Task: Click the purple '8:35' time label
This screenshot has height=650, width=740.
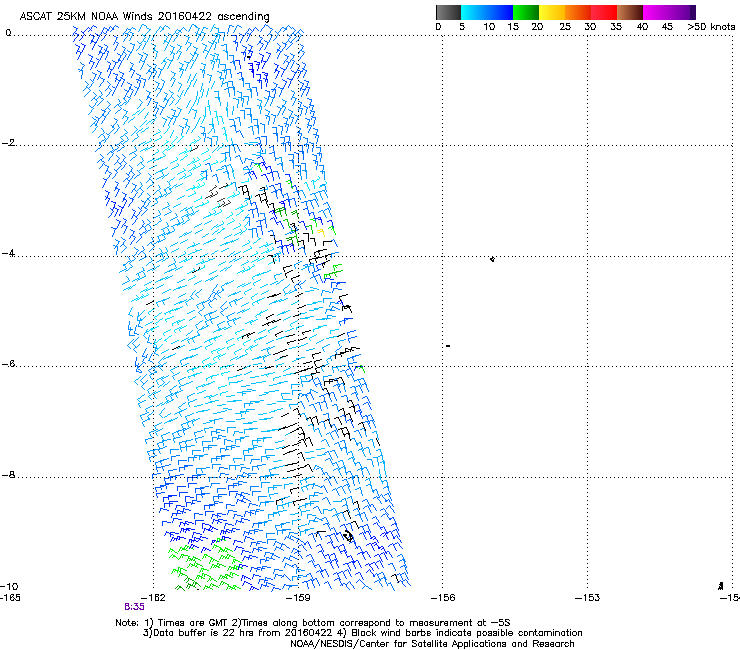Action: point(135,607)
